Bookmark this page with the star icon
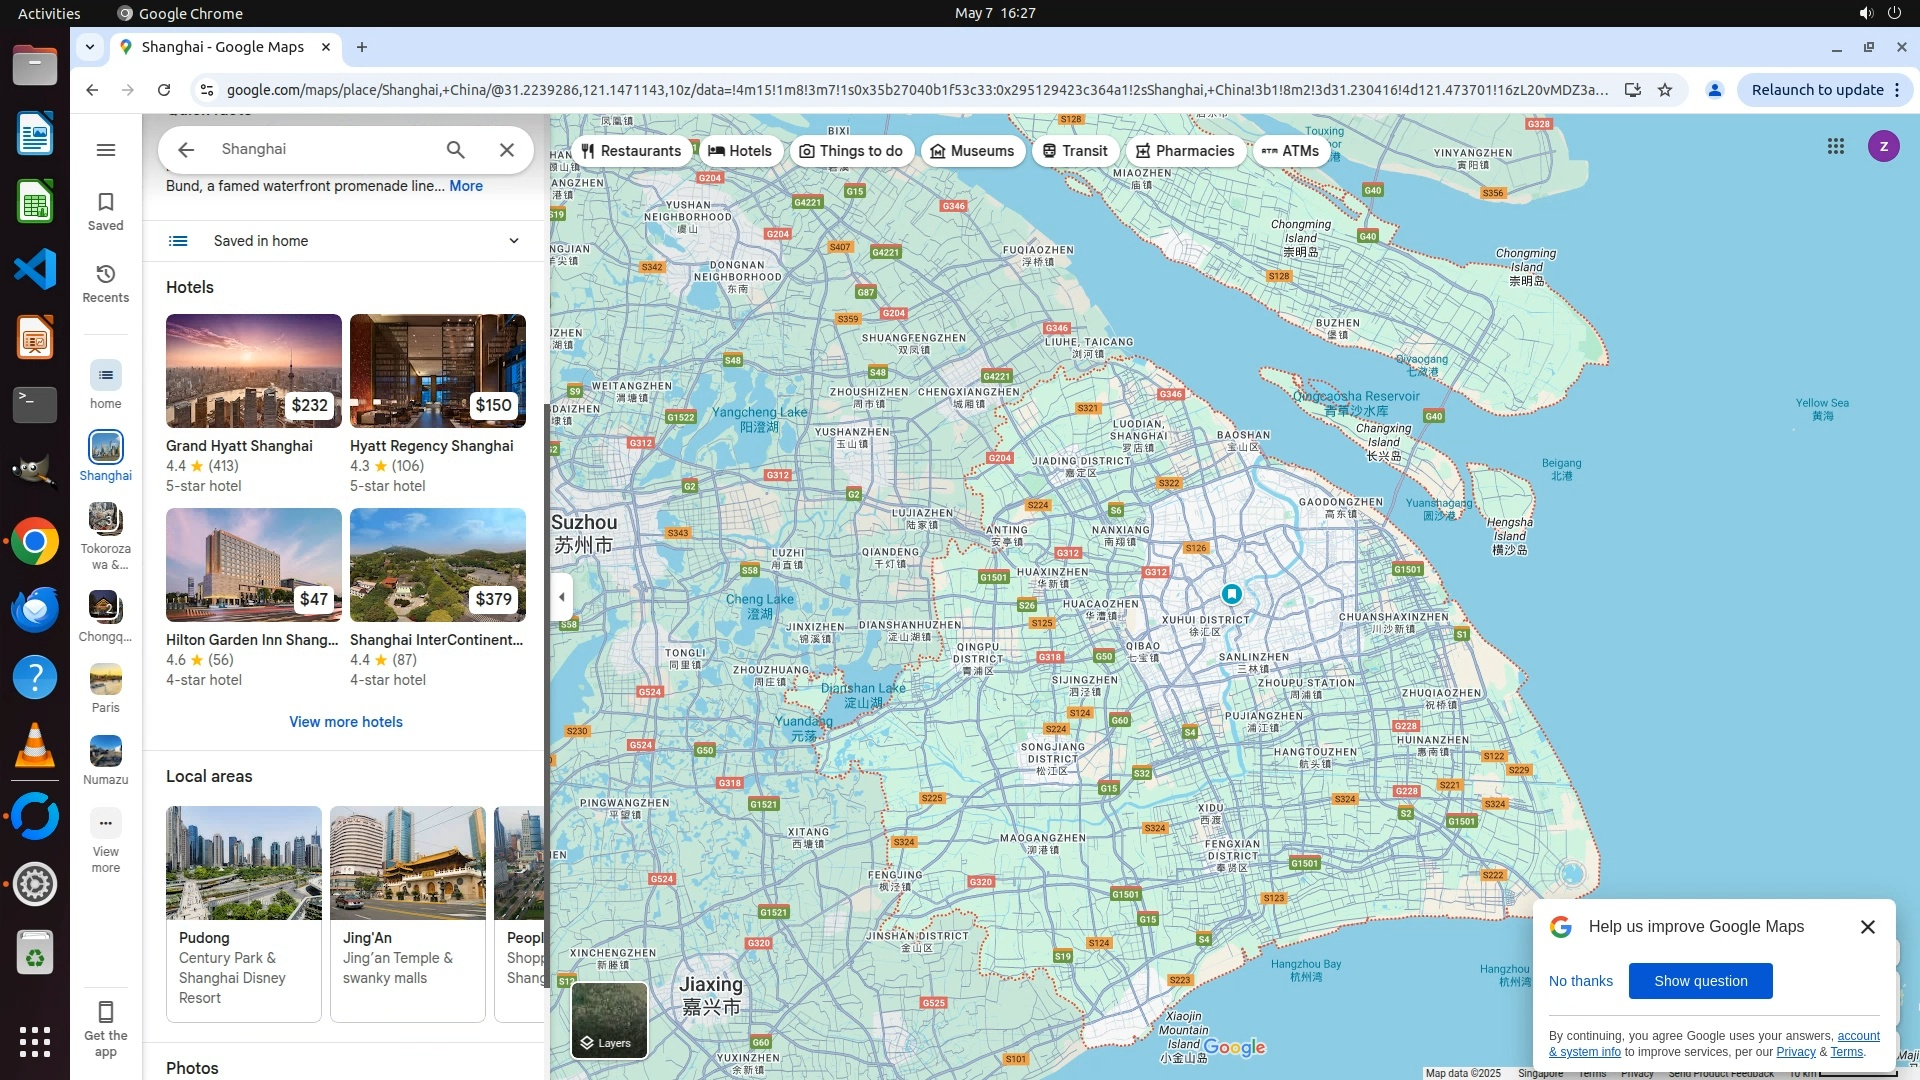This screenshot has width=1920, height=1080. [1665, 90]
